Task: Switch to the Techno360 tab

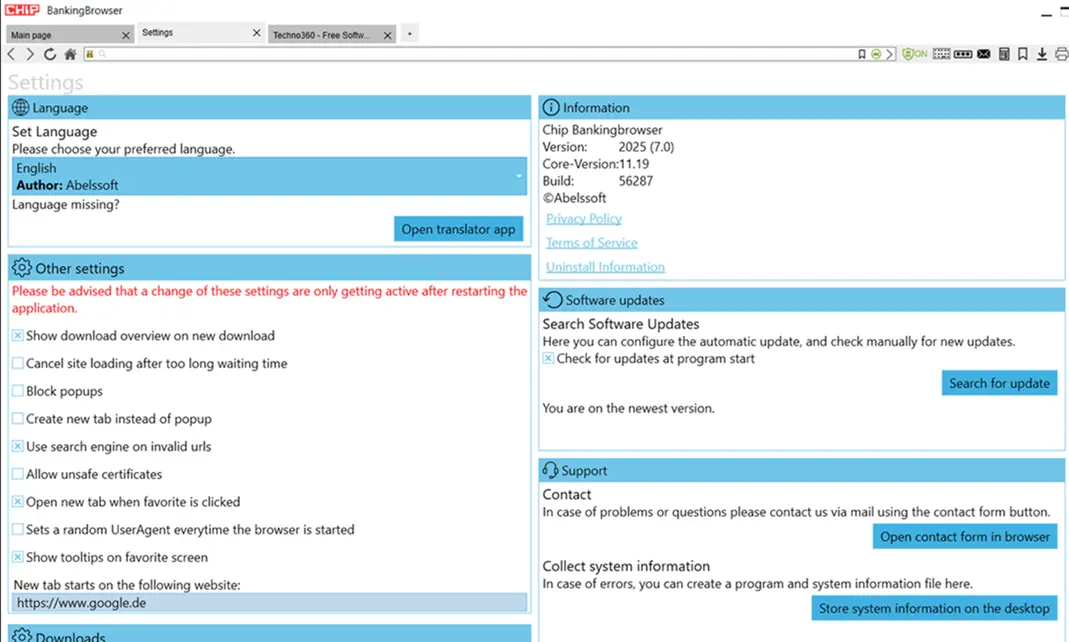Action: point(322,35)
